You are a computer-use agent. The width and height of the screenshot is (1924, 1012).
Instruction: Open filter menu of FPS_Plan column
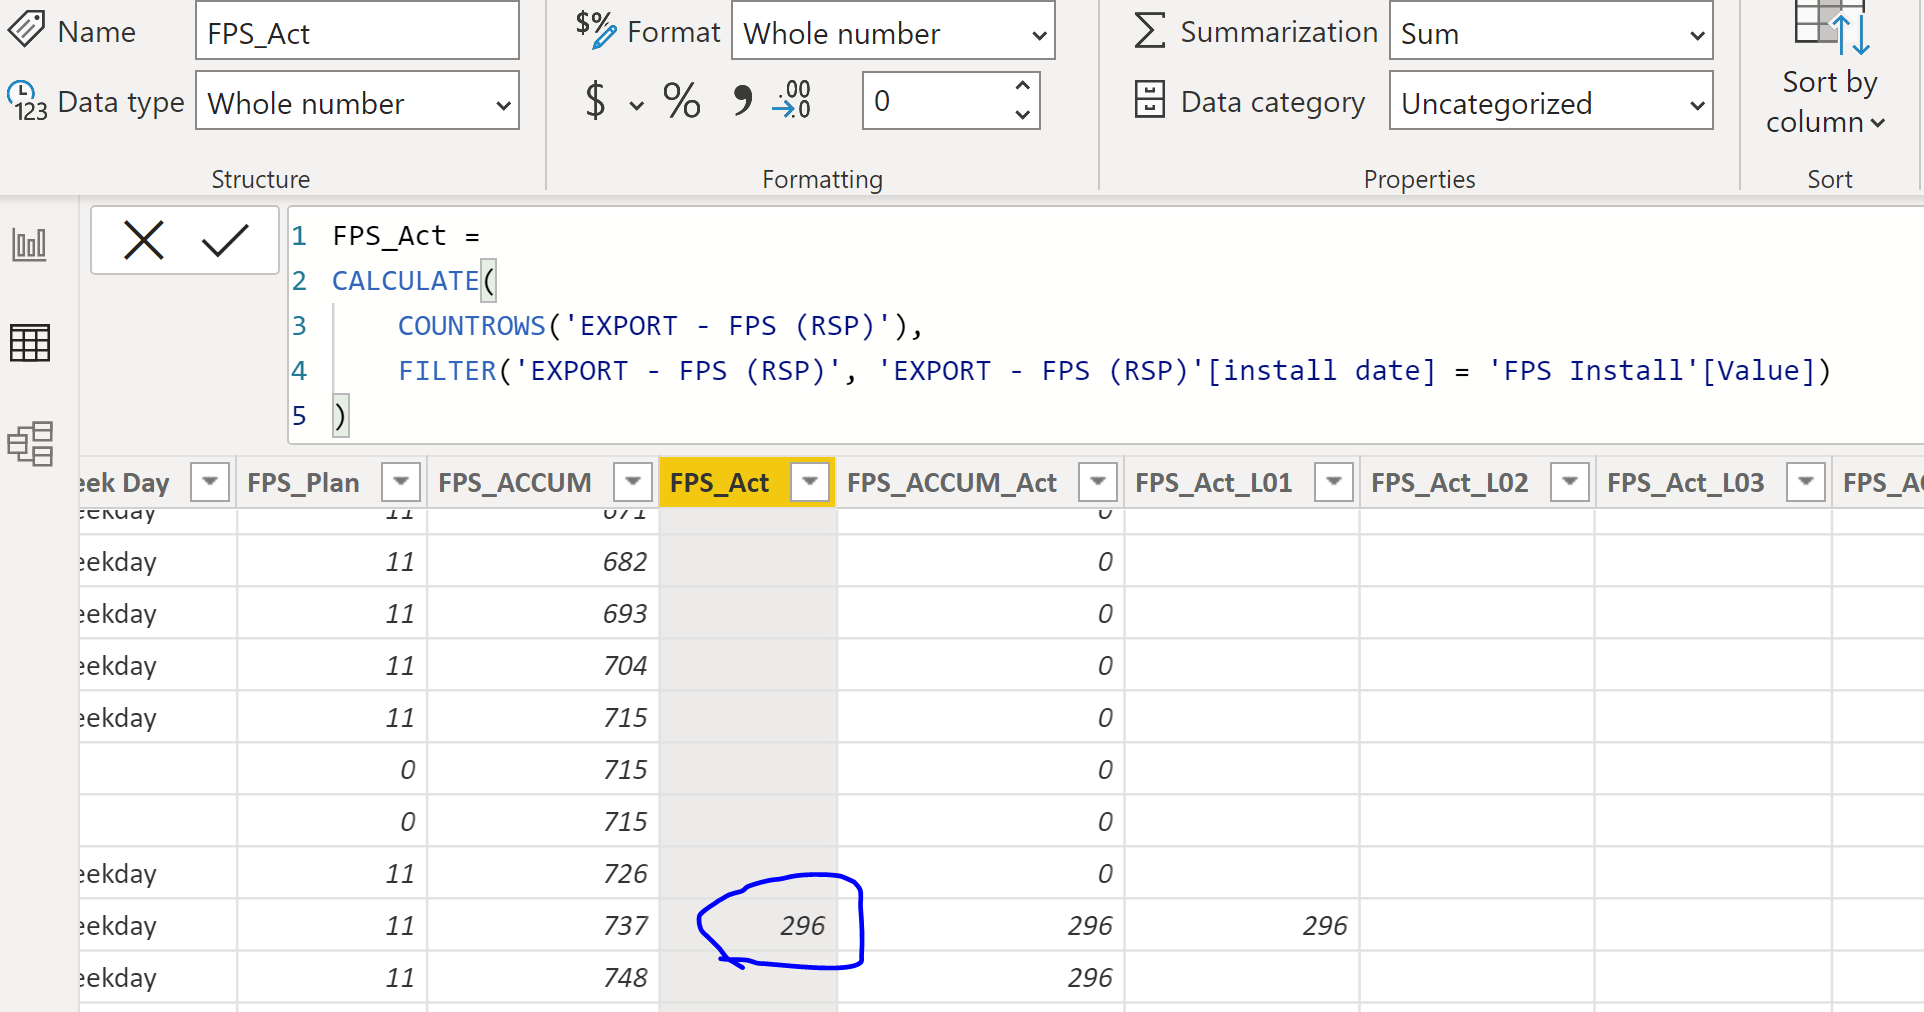click(401, 482)
